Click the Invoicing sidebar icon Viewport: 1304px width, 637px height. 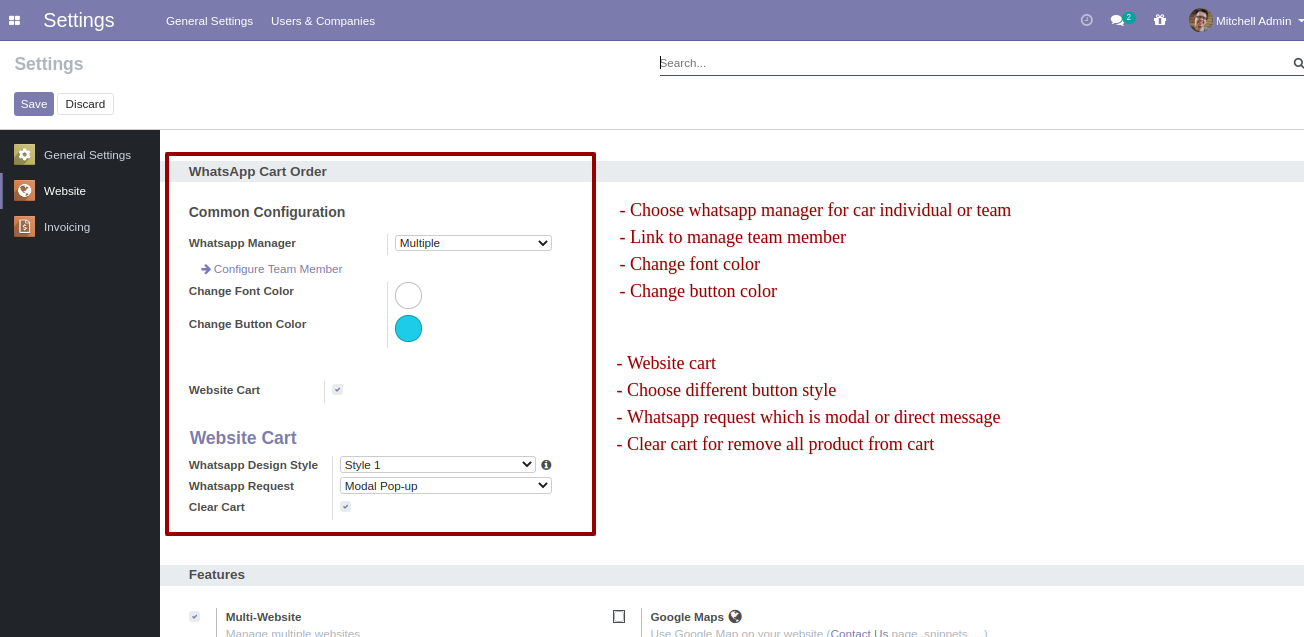[25, 227]
